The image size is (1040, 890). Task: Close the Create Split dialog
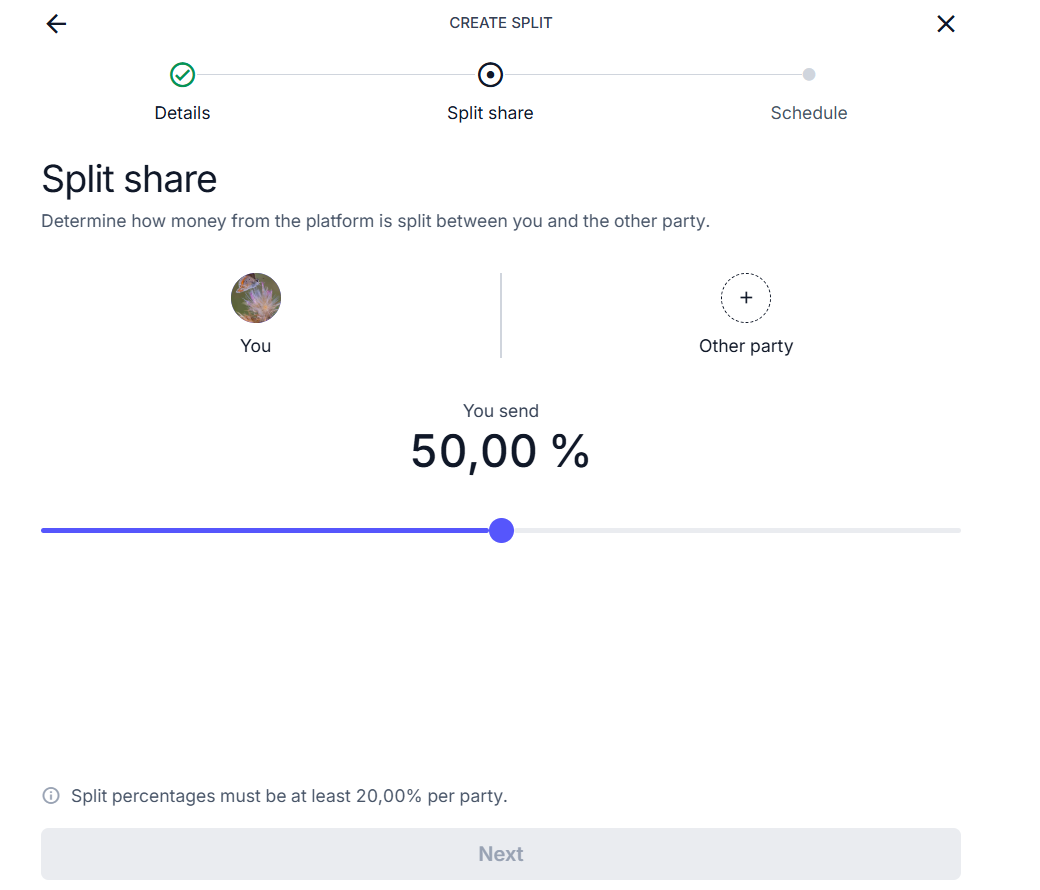pyautogui.click(x=946, y=24)
